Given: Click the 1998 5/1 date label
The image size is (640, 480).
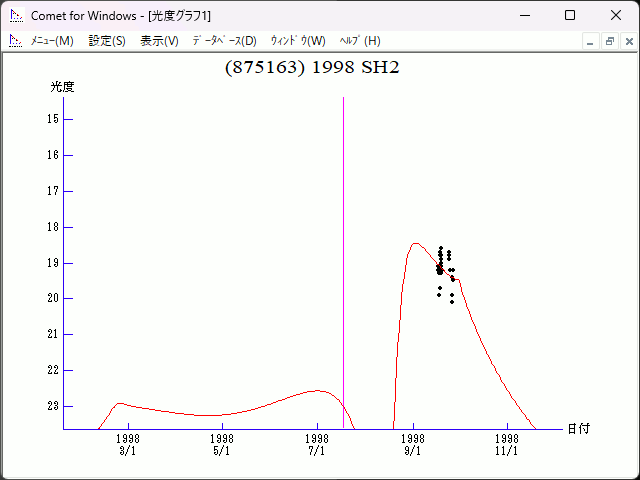Looking at the screenshot, I should [x=222, y=444].
